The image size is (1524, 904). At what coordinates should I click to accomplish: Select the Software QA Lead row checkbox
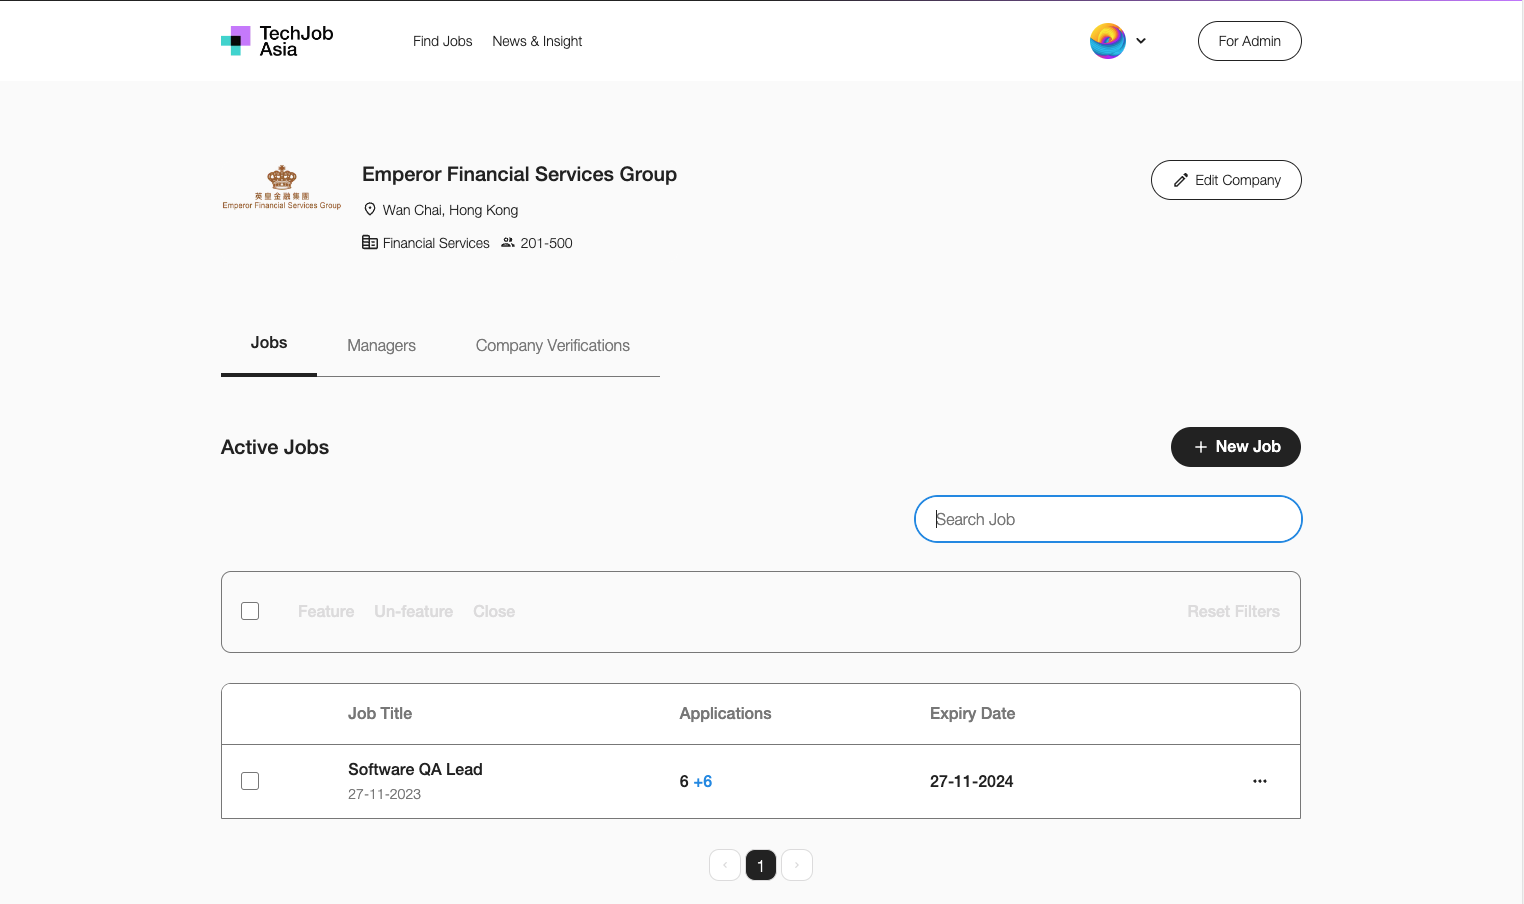[250, 781]
